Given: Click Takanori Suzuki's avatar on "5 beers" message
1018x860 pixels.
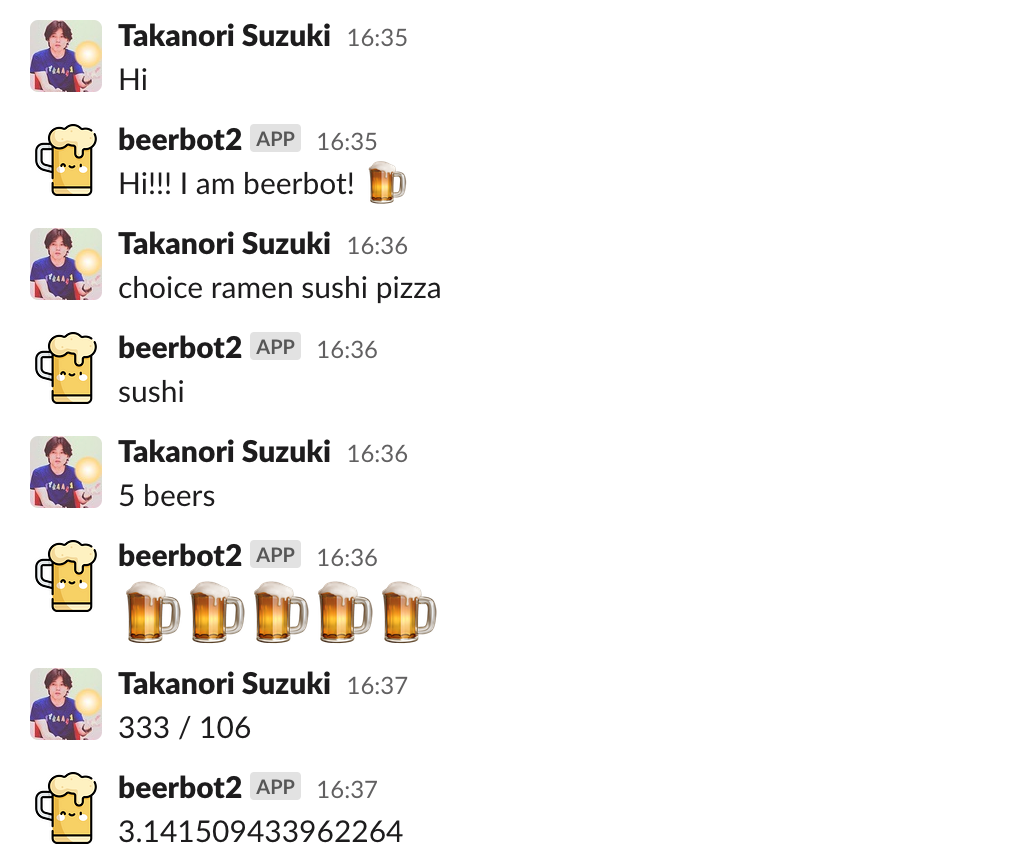Looking at the screenshot, I should point(66,472).
